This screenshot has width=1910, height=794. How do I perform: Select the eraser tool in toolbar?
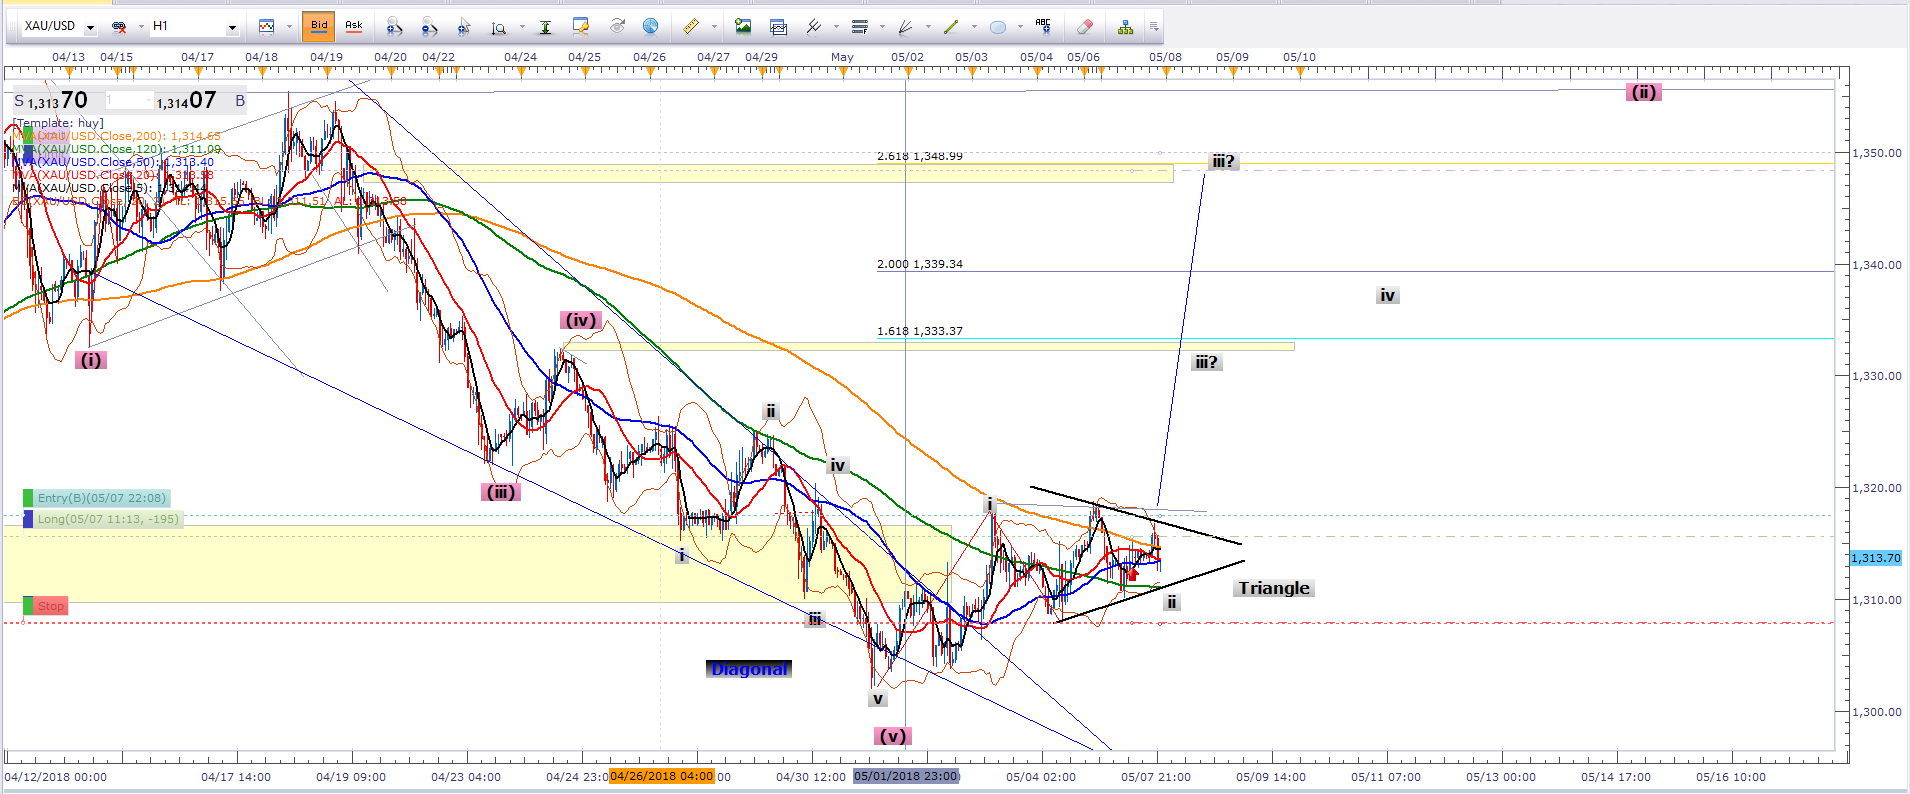tap(1085, 27)
